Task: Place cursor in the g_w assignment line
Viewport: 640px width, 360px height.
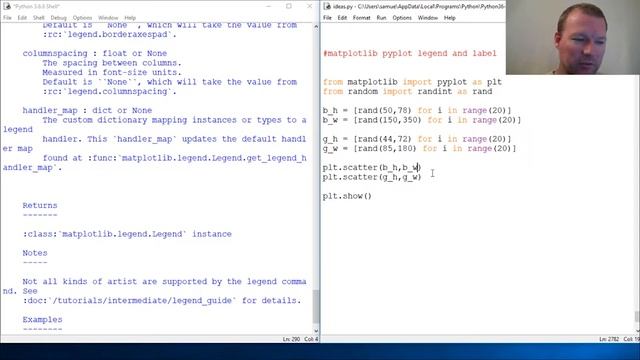Action: [419, 149]
